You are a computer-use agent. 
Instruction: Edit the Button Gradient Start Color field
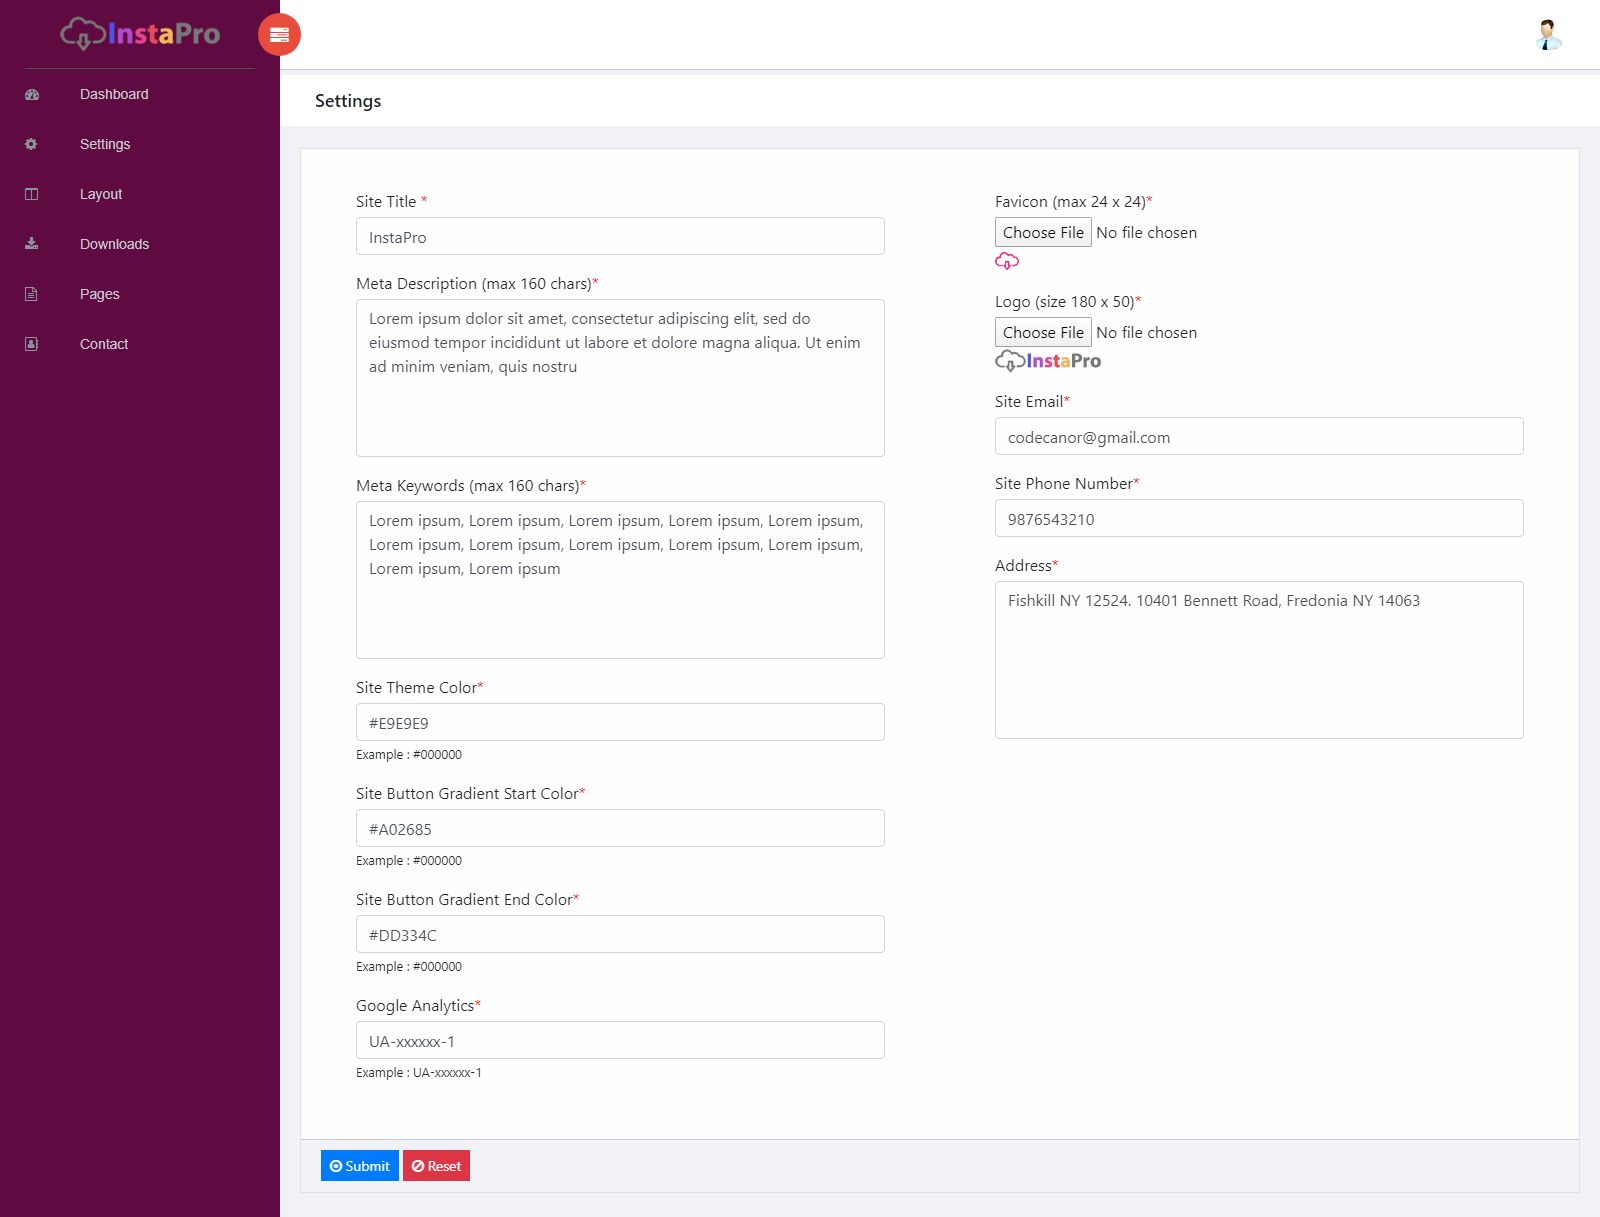620,828
